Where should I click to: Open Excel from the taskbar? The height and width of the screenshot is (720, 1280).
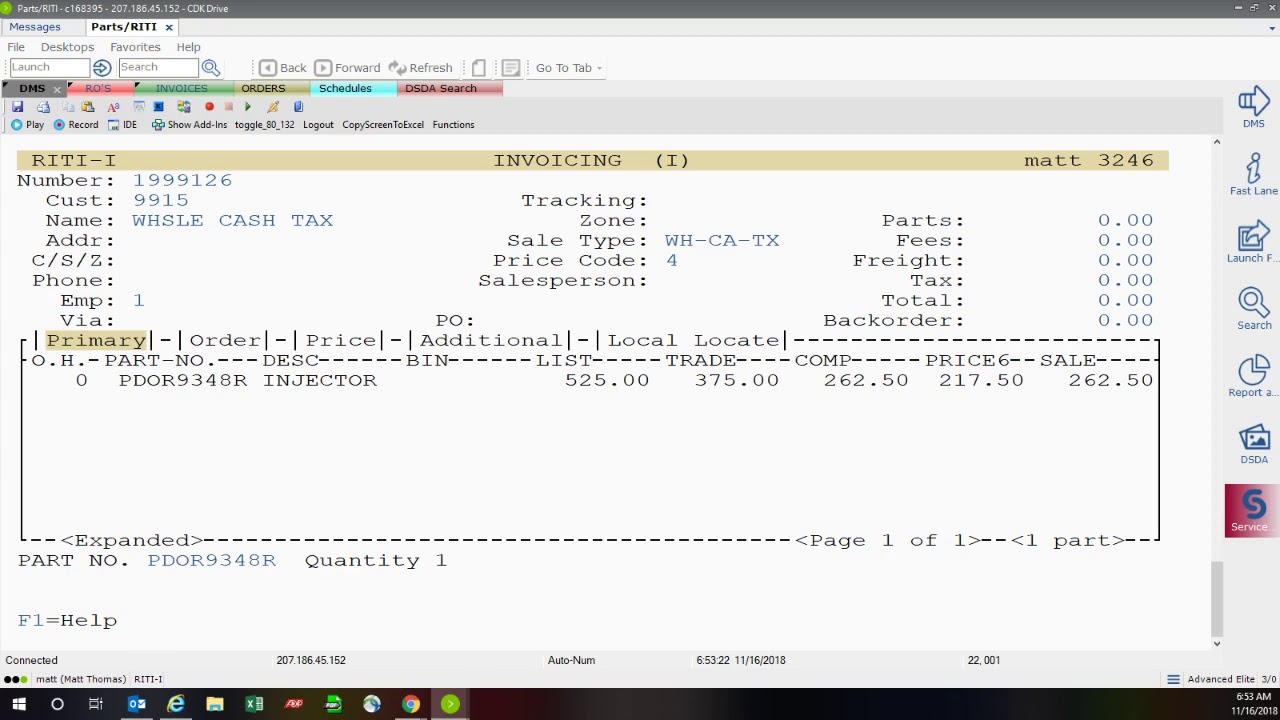254,704
